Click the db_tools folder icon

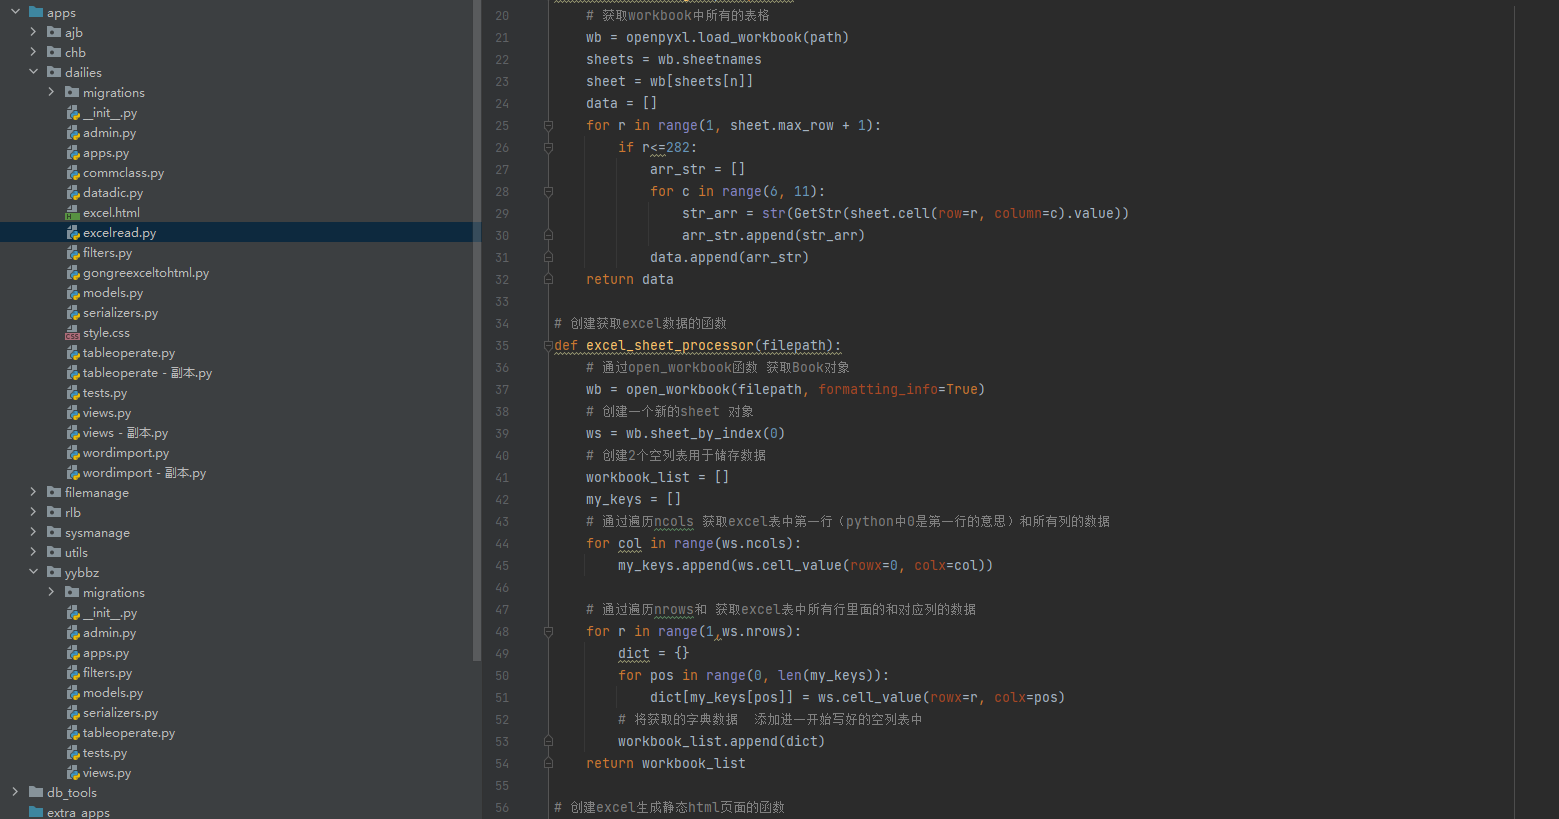tap(36, 792)
